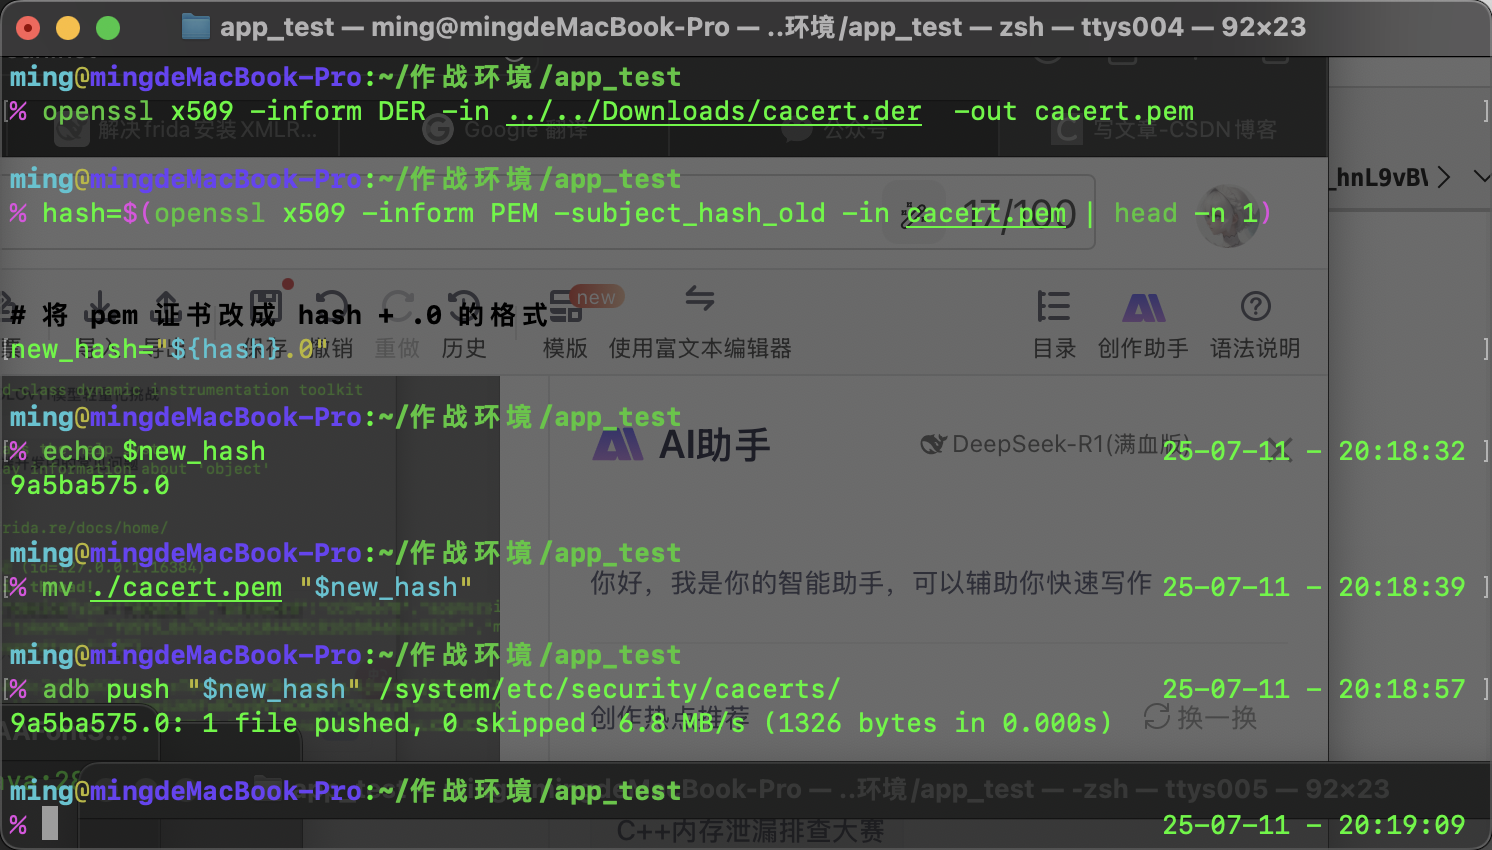Click the timestamp 20:18:39
Screen dimensions: 1492x850
pos(1402,587)
